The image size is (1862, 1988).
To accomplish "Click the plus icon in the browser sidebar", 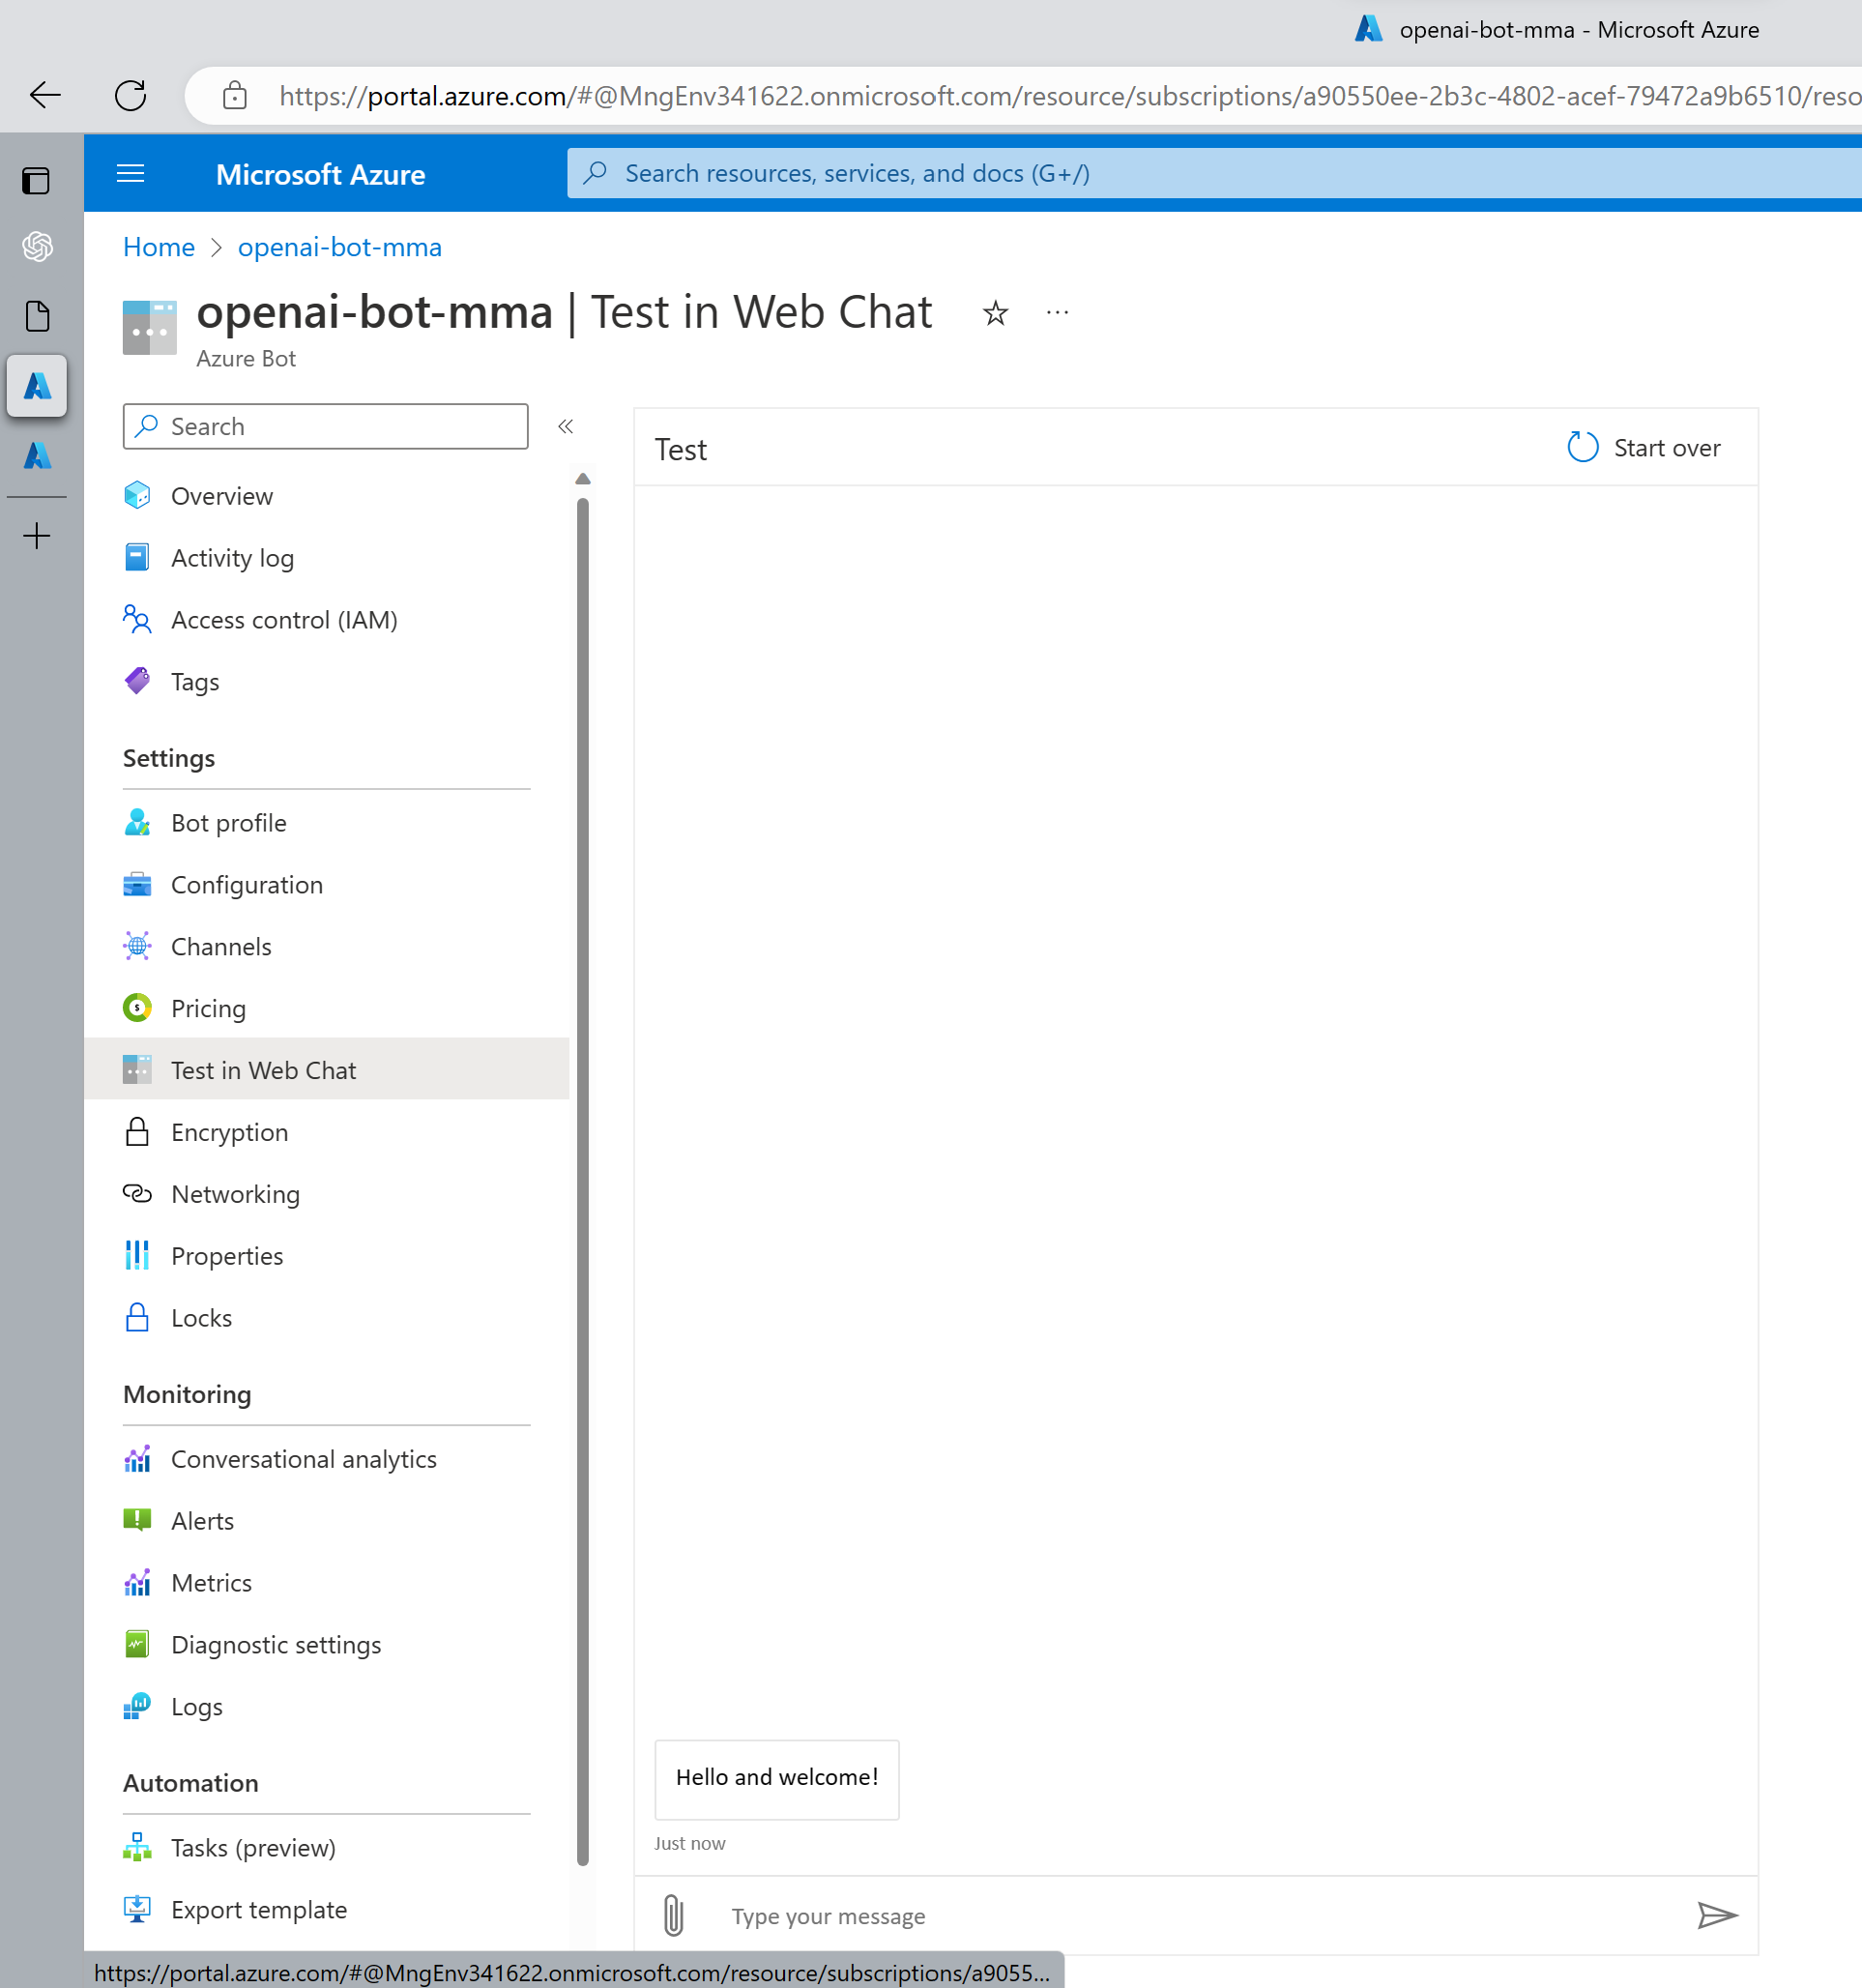I will (37, 536).
